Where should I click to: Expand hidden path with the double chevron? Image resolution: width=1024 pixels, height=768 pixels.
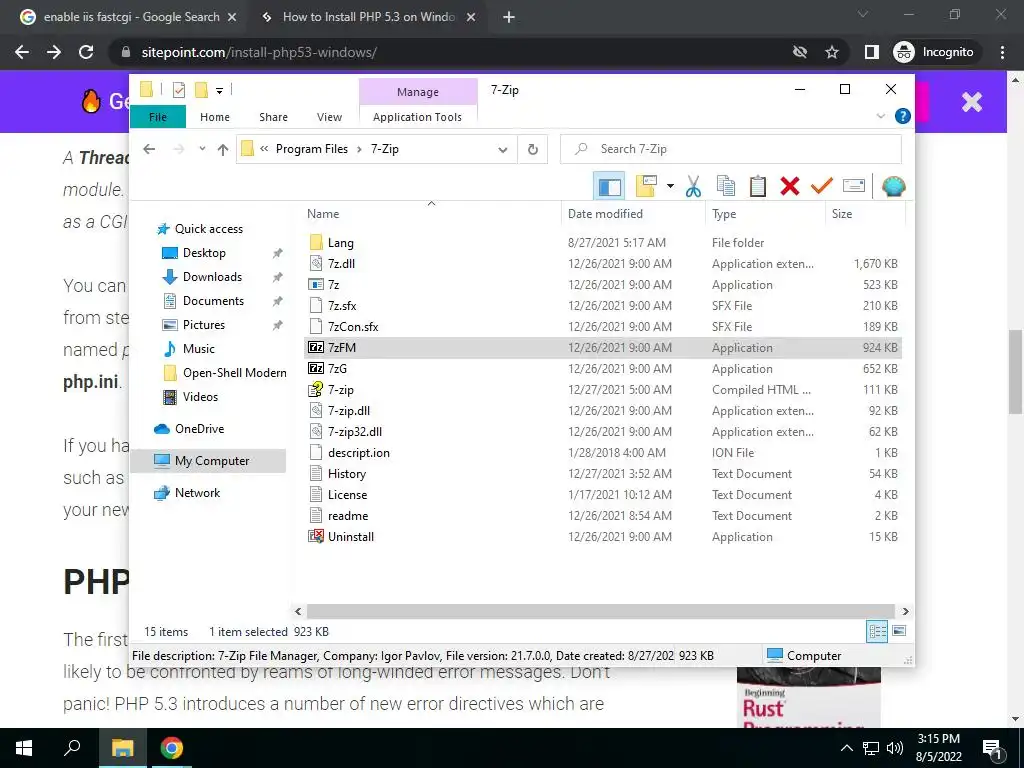(x=264, y=149)
